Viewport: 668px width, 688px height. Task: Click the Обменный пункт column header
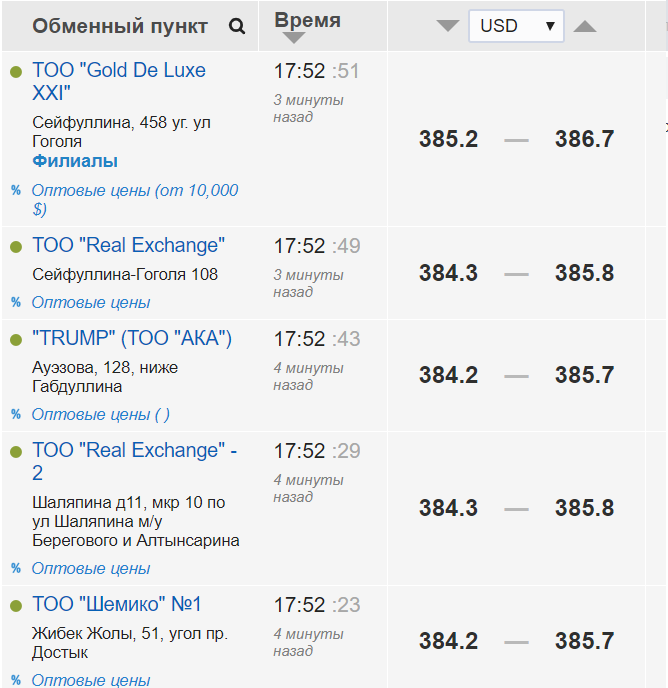(120, 26)
